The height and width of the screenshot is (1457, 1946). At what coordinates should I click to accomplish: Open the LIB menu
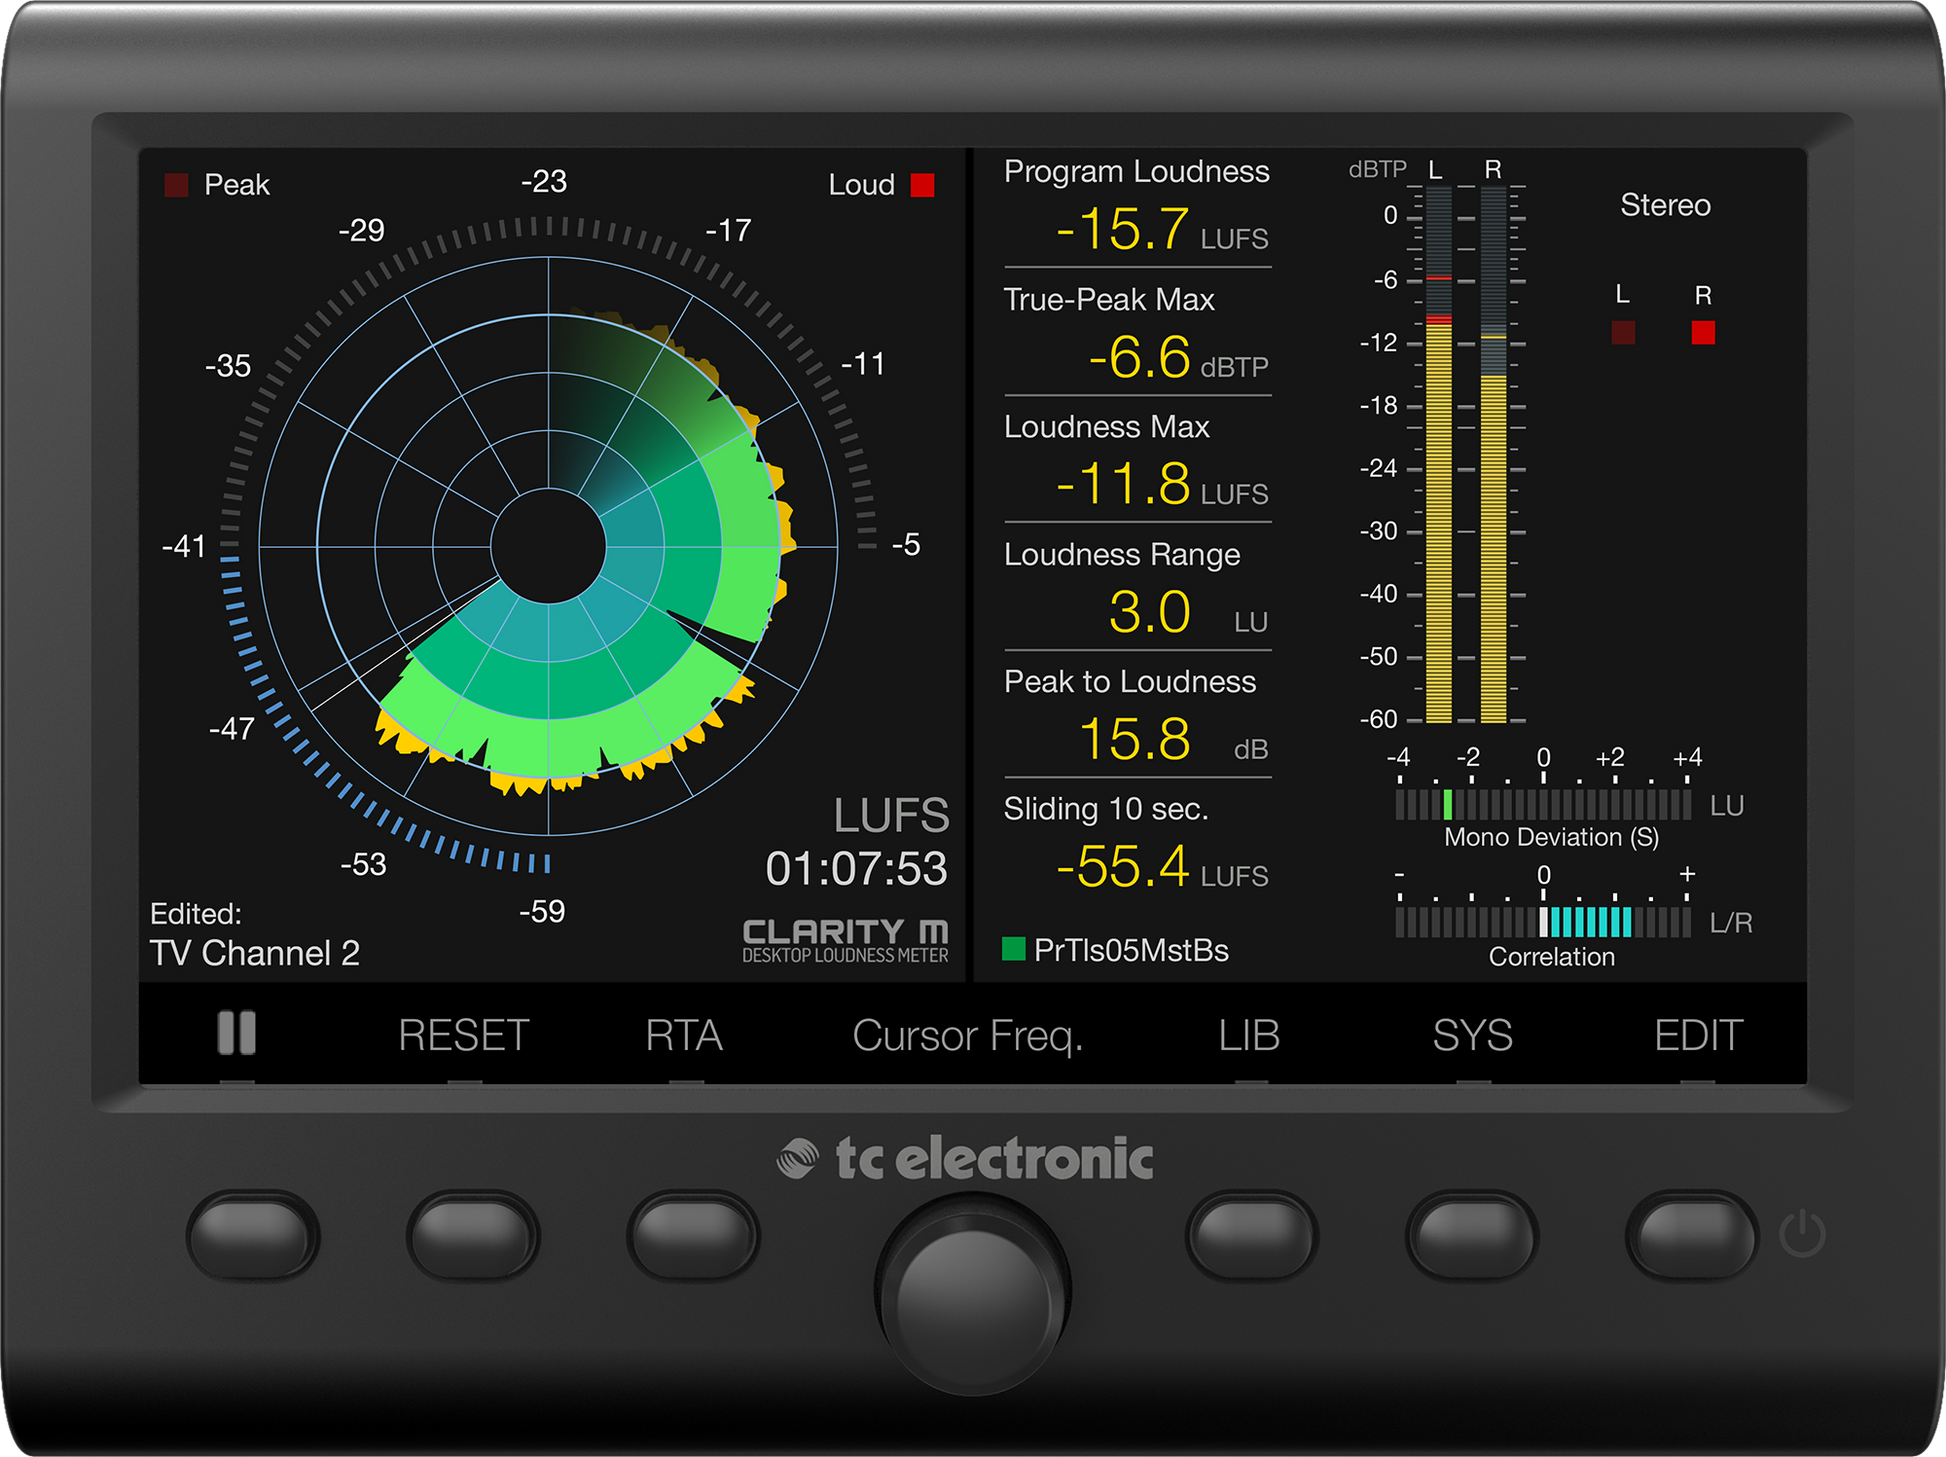click(x=1249, y=1036)
